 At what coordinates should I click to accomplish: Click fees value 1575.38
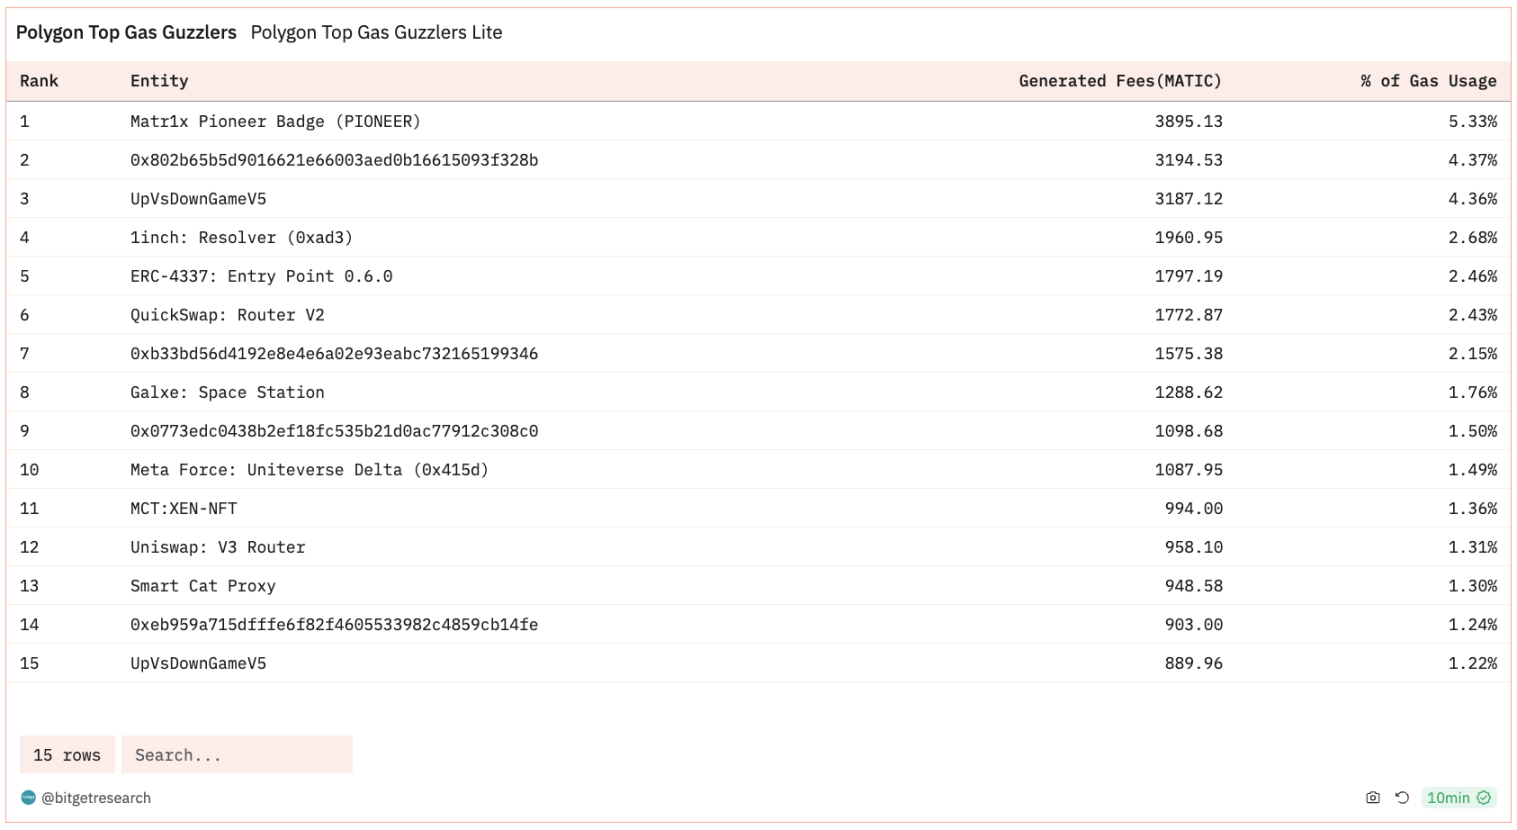(1188, 353)
